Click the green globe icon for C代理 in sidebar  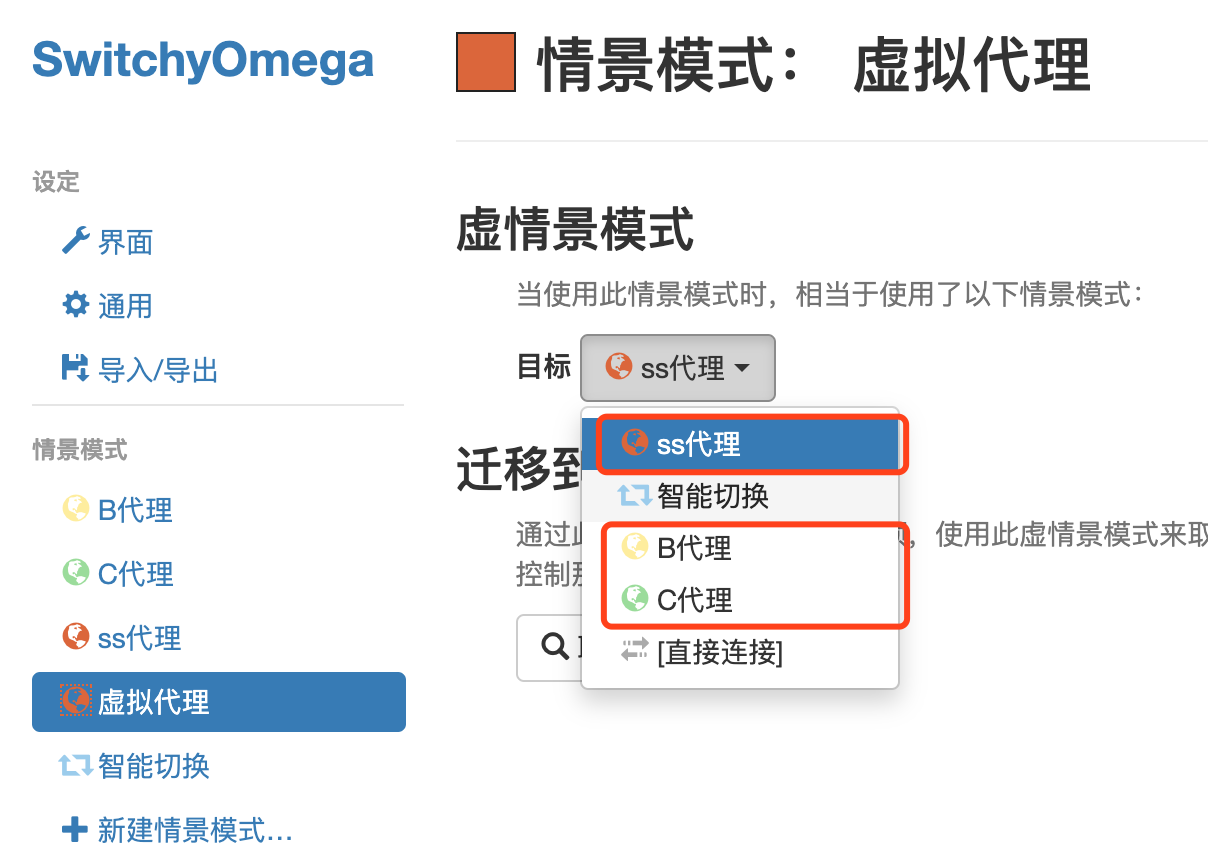pyautogui.click(x=76, y=573)
